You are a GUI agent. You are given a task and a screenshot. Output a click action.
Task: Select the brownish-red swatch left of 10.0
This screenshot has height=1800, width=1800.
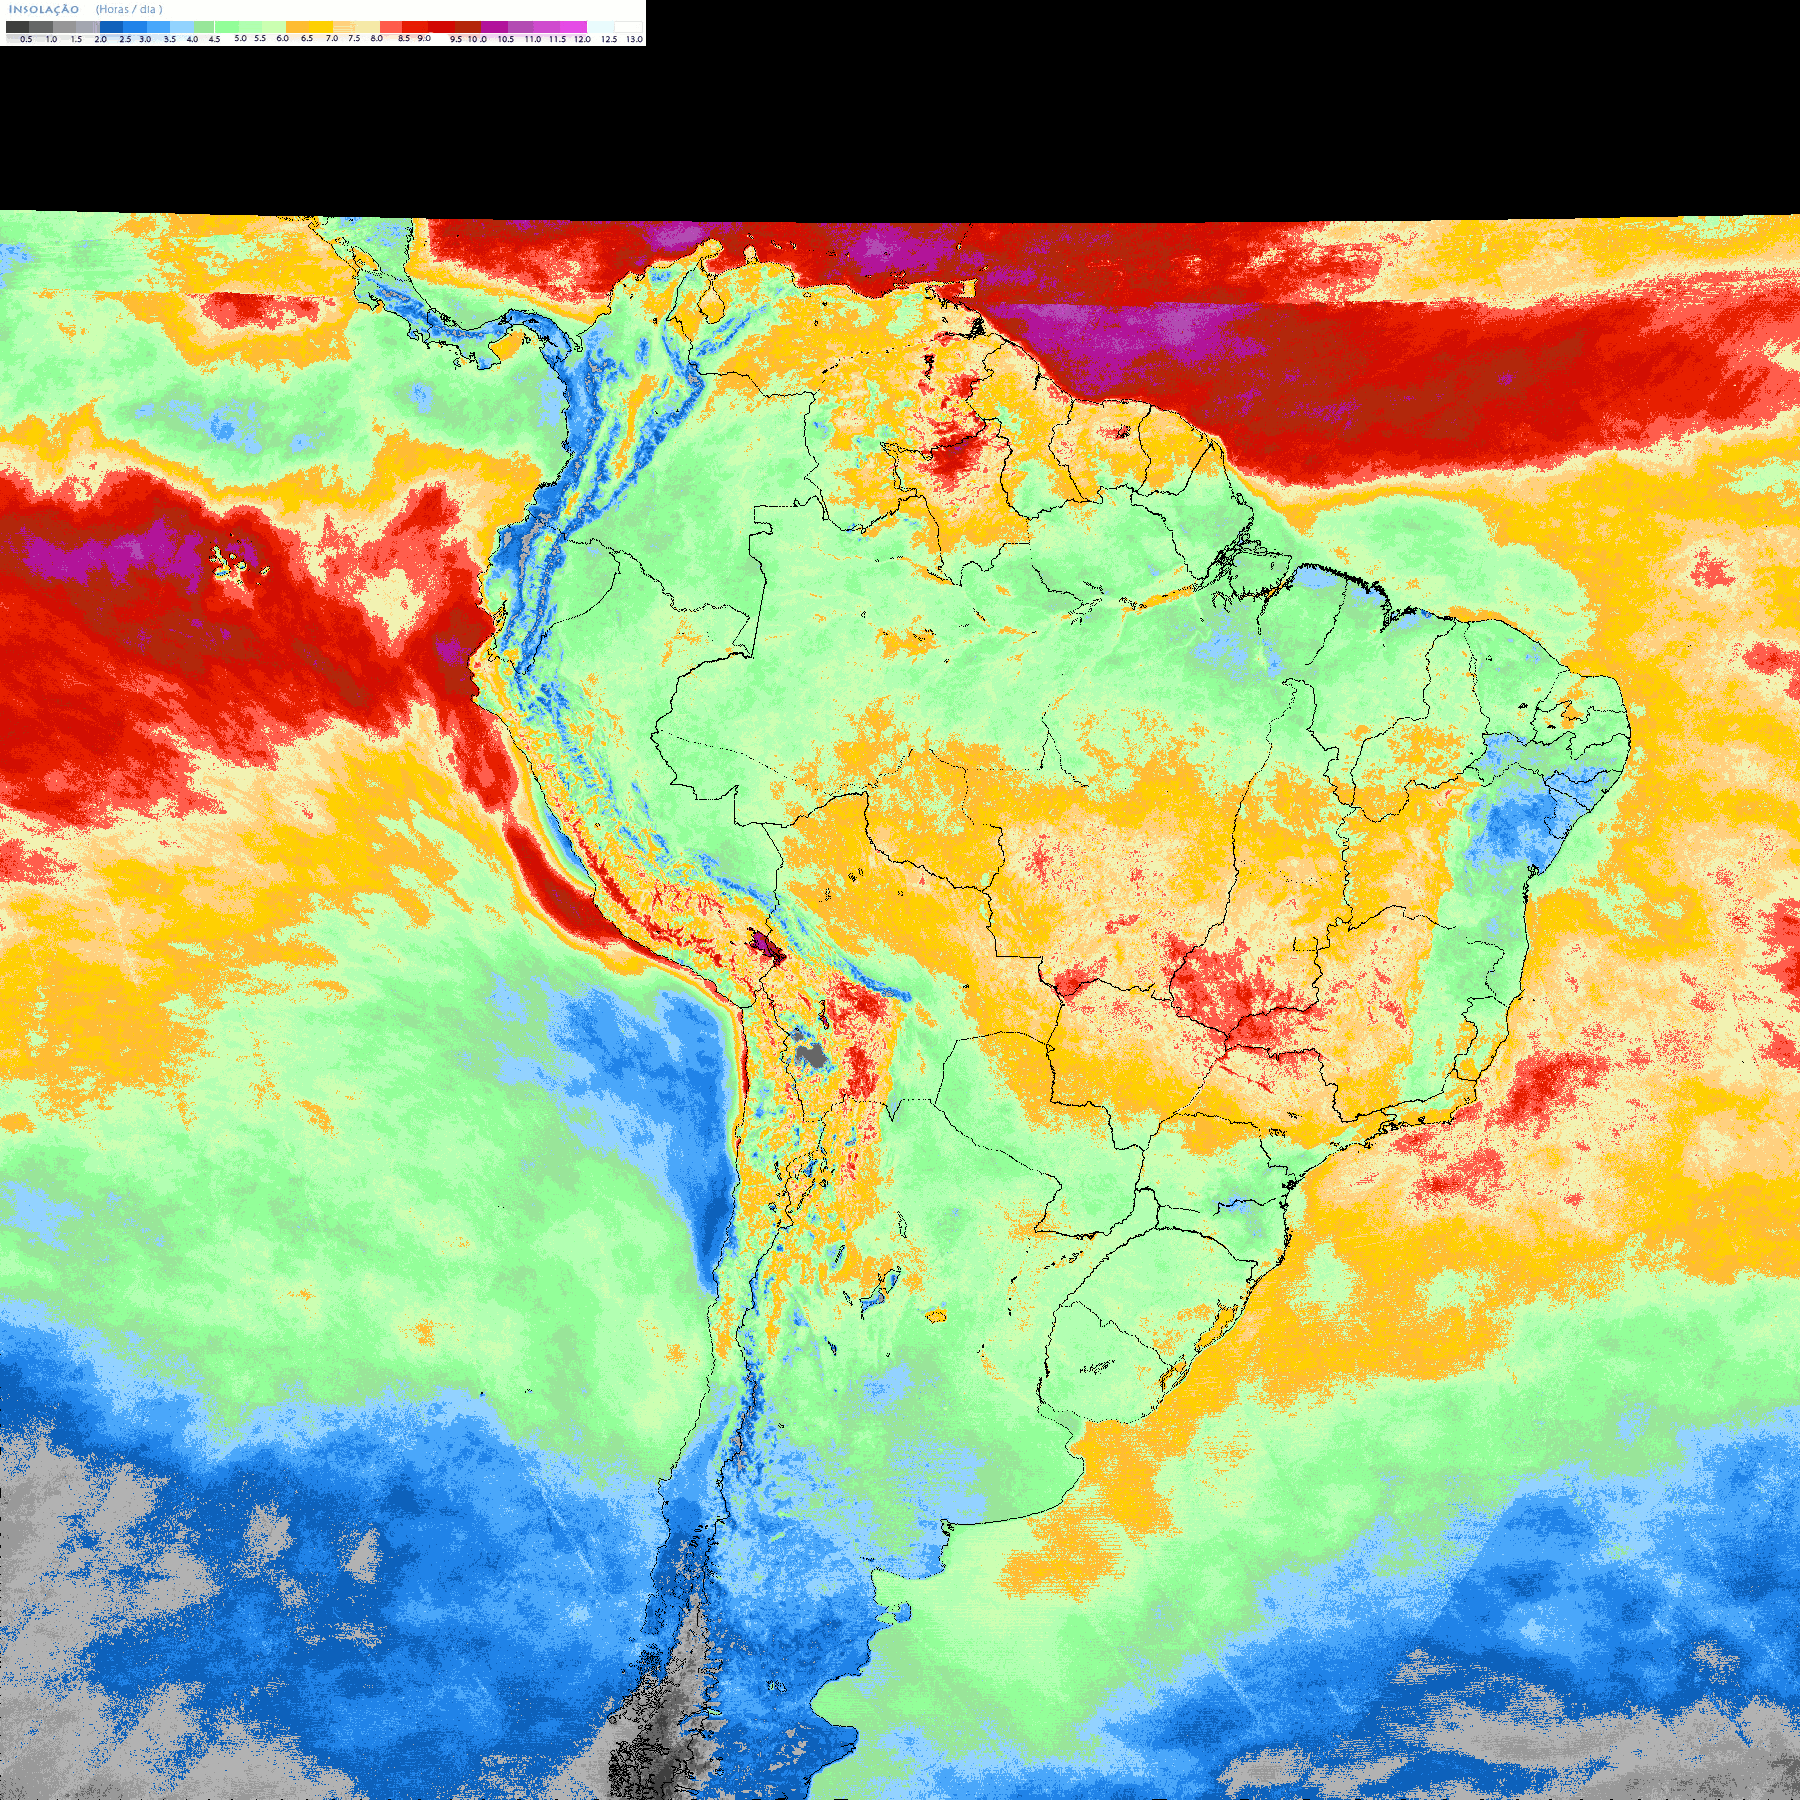[x=468, y=27]
